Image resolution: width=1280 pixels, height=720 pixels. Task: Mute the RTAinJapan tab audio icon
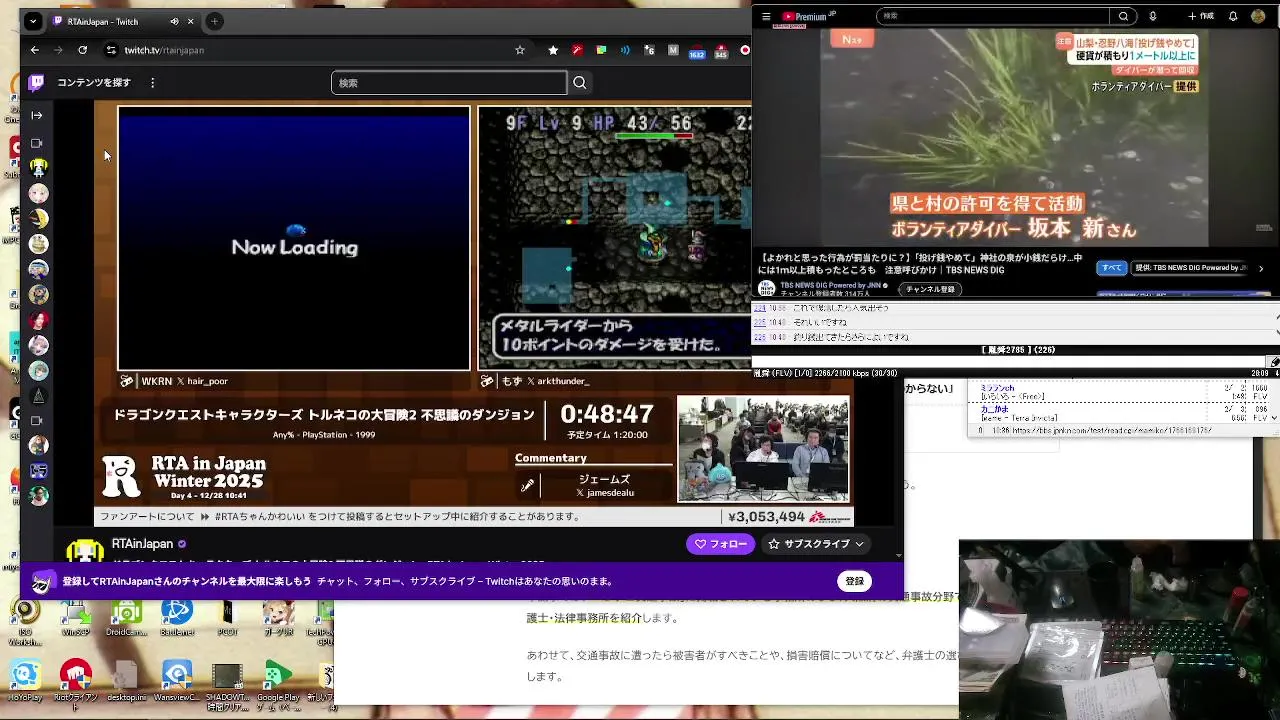click(174, 21)
